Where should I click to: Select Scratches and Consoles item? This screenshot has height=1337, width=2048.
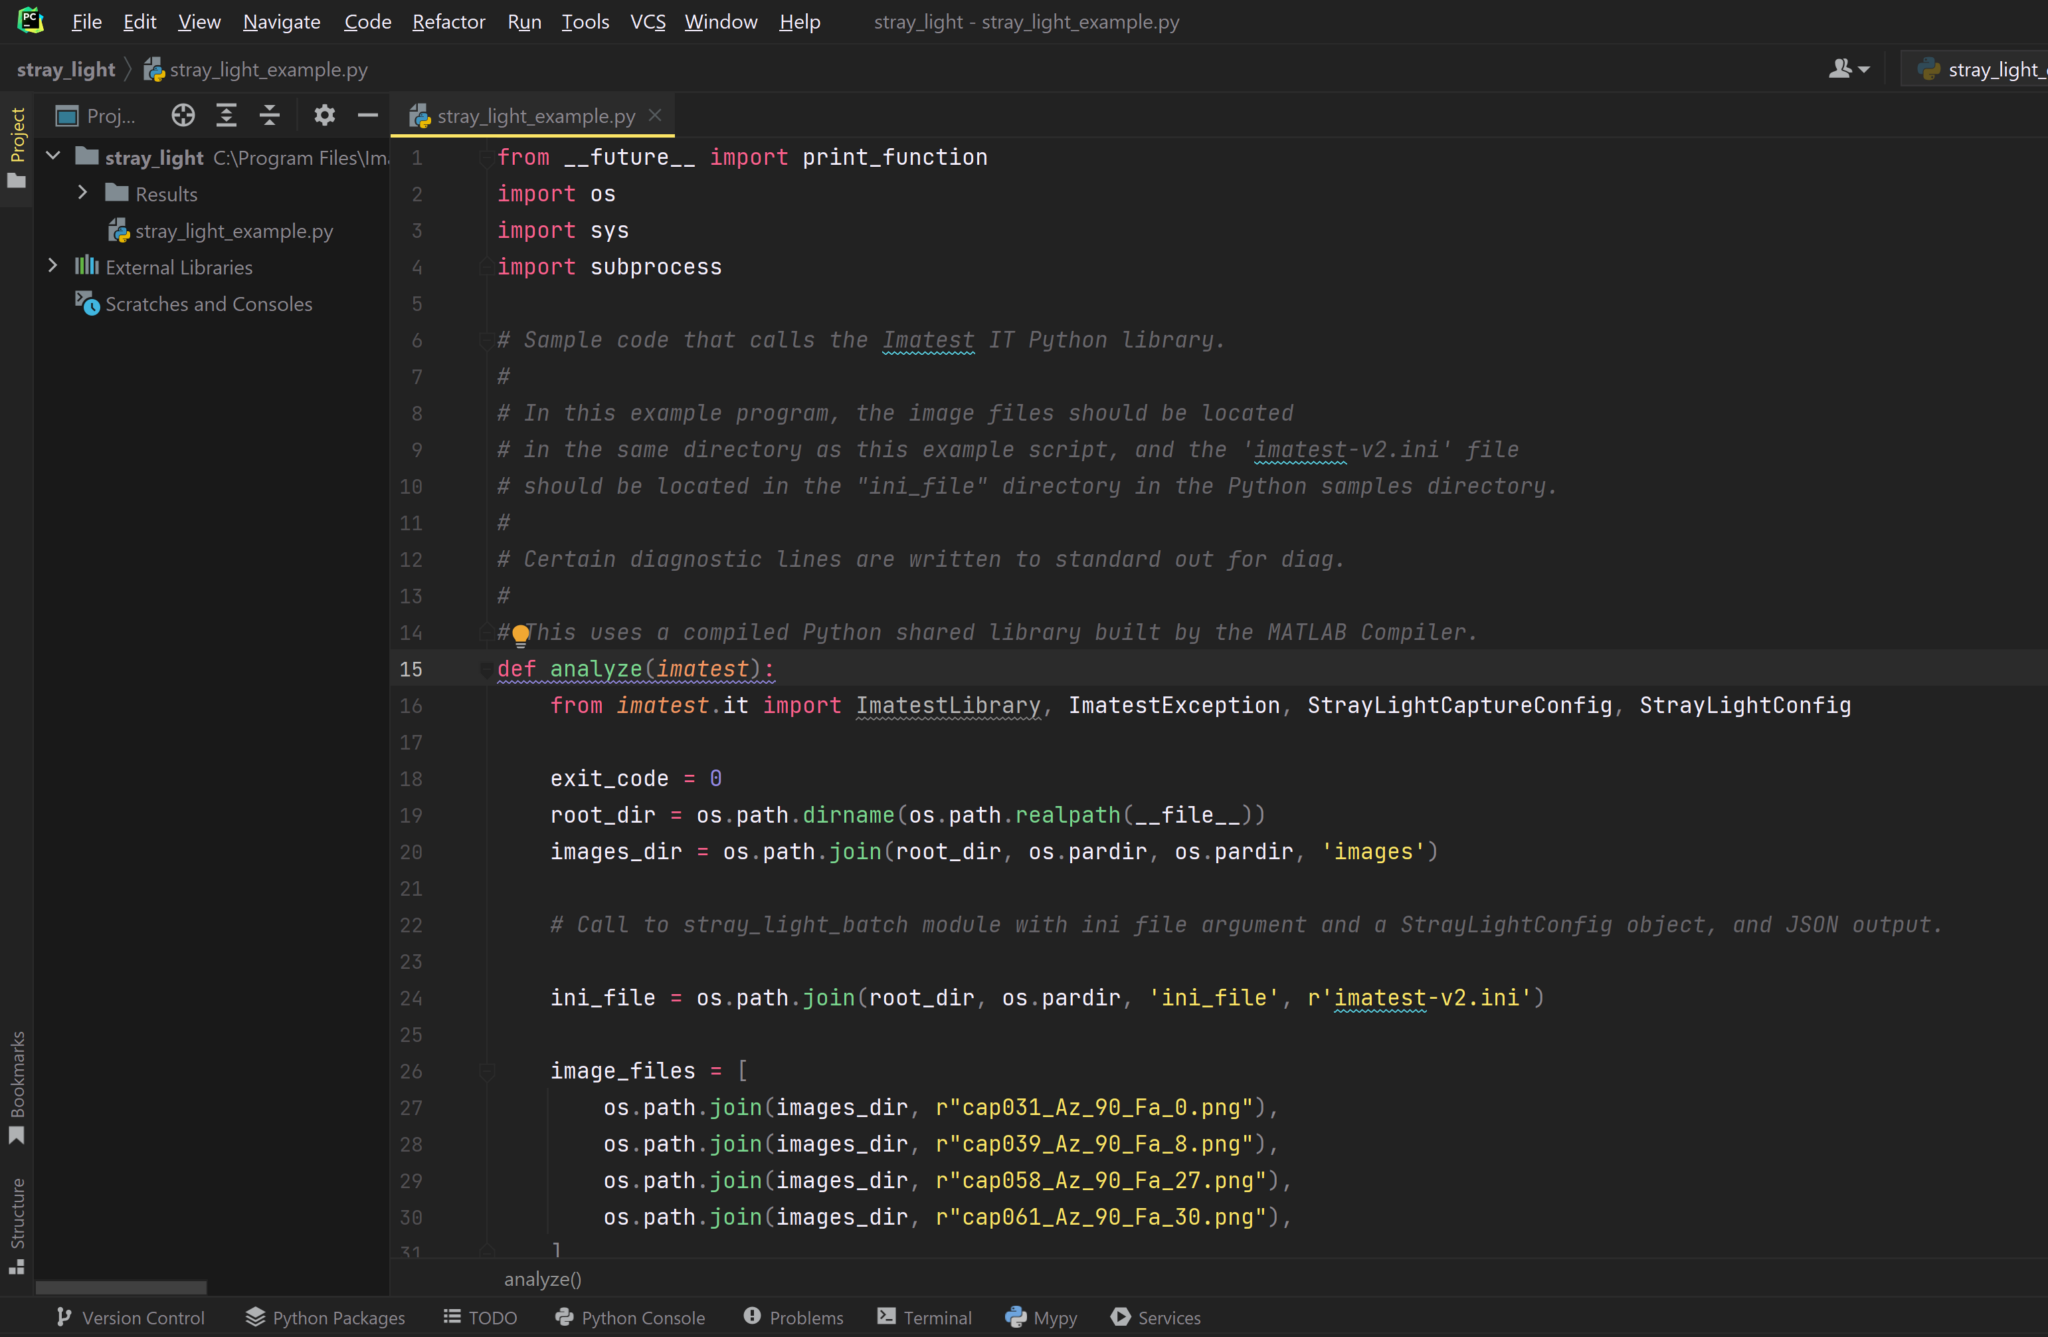point(208,304)
